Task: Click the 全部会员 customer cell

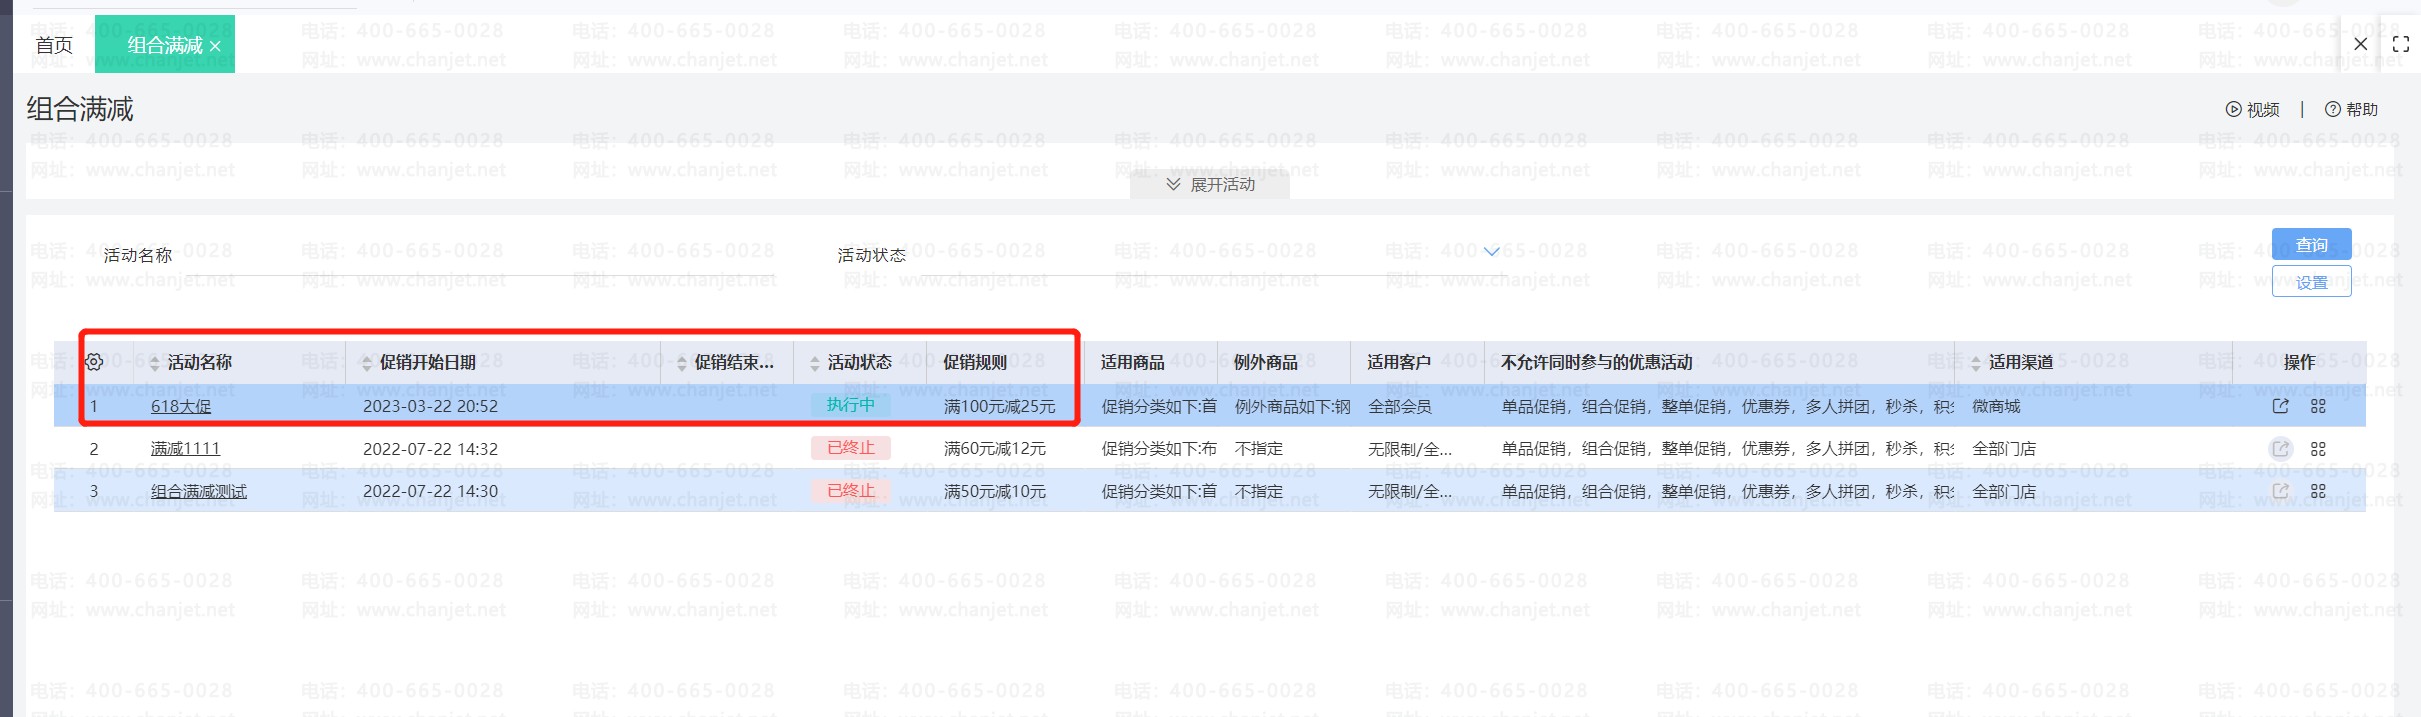Action: 1399,406
